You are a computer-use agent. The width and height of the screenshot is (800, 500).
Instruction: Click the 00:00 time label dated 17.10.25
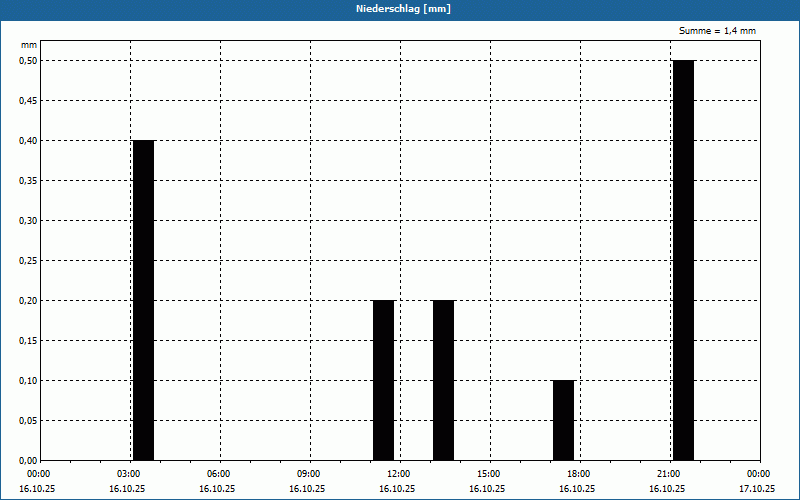(760, 474)
